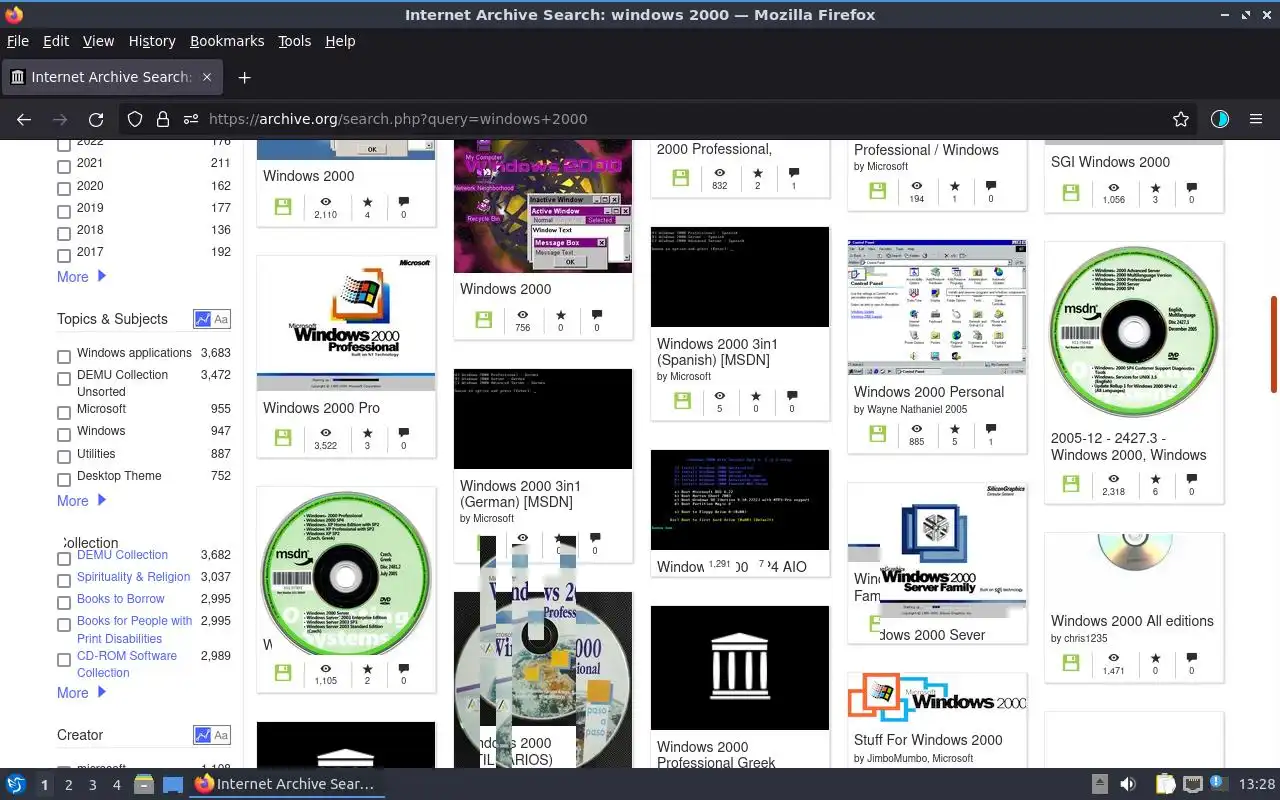Click favorites star on Windows 2000 Pro card
Image resolution: width=1280 pixels, height=800 pixels.
(x=367, y=433)
